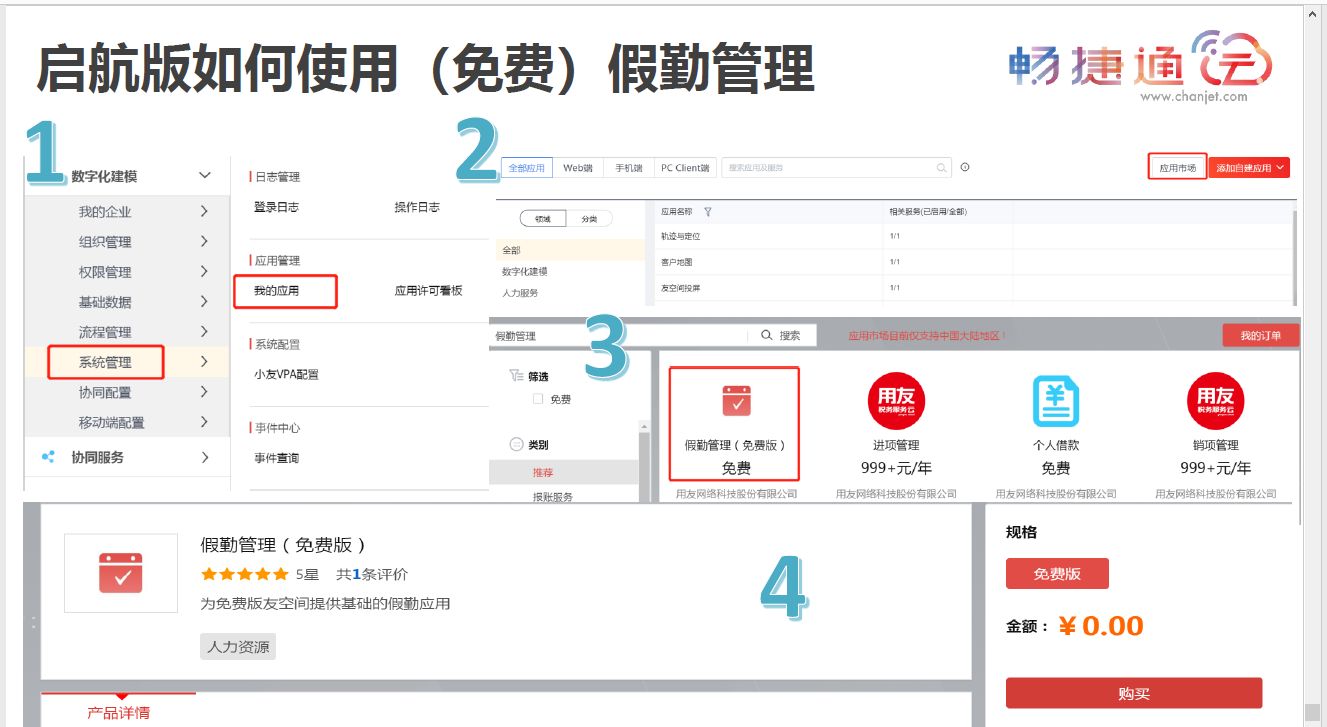Screen dimensions: 1327x727
Task: Select the 销项管理 red 用友 icon
Action: pyautogui.click(x=1215, y=401)
